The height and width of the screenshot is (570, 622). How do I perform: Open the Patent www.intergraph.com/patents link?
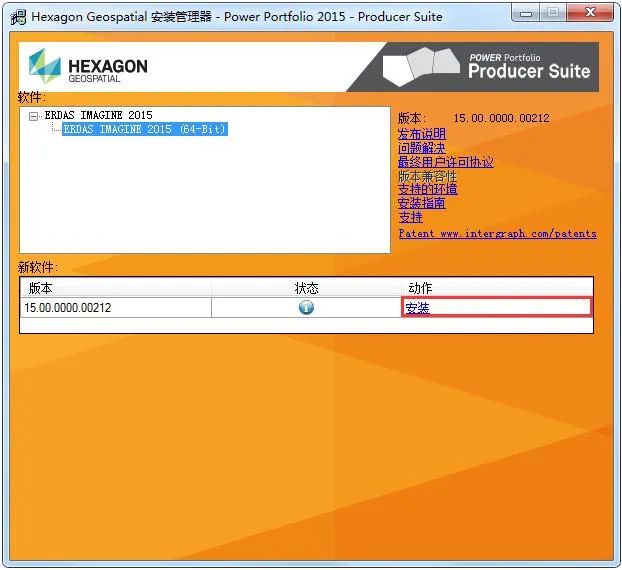tap(497, 233)
